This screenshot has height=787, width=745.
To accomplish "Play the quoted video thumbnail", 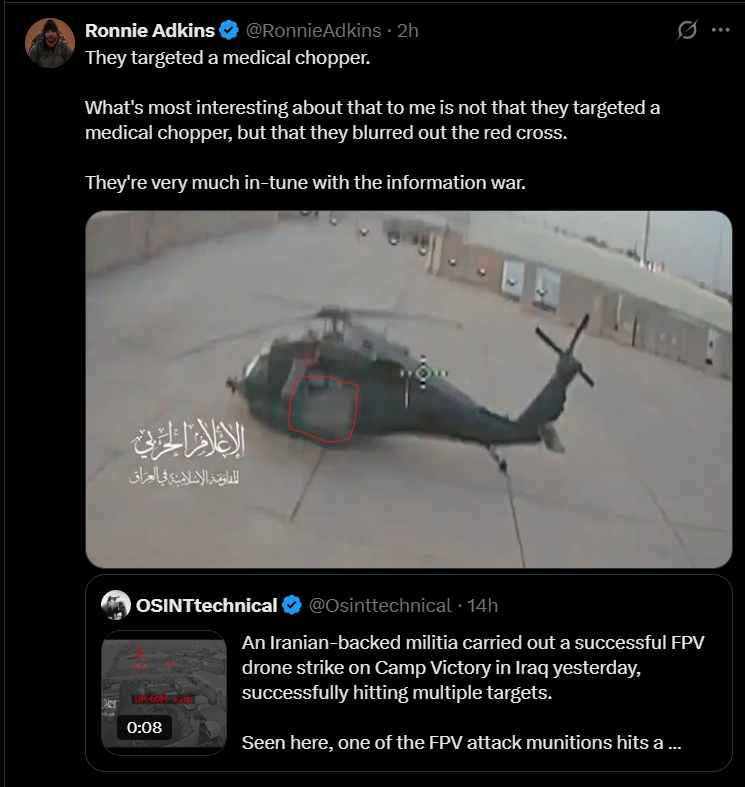I will 164,693.
